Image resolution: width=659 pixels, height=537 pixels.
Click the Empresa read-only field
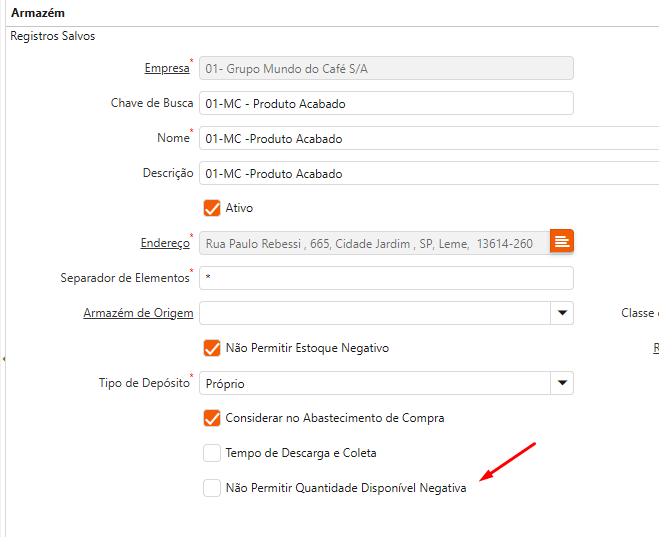(x=386, y=68)
